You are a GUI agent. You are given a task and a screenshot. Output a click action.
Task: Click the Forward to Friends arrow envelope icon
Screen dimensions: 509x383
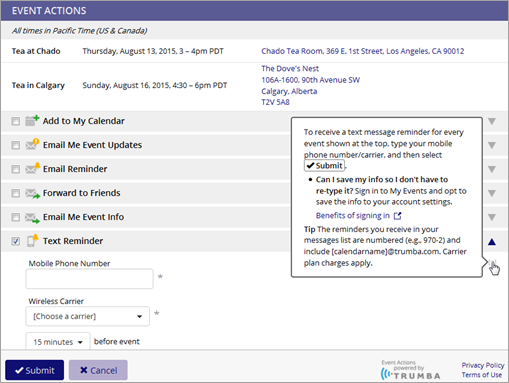[x=33, y=193]
